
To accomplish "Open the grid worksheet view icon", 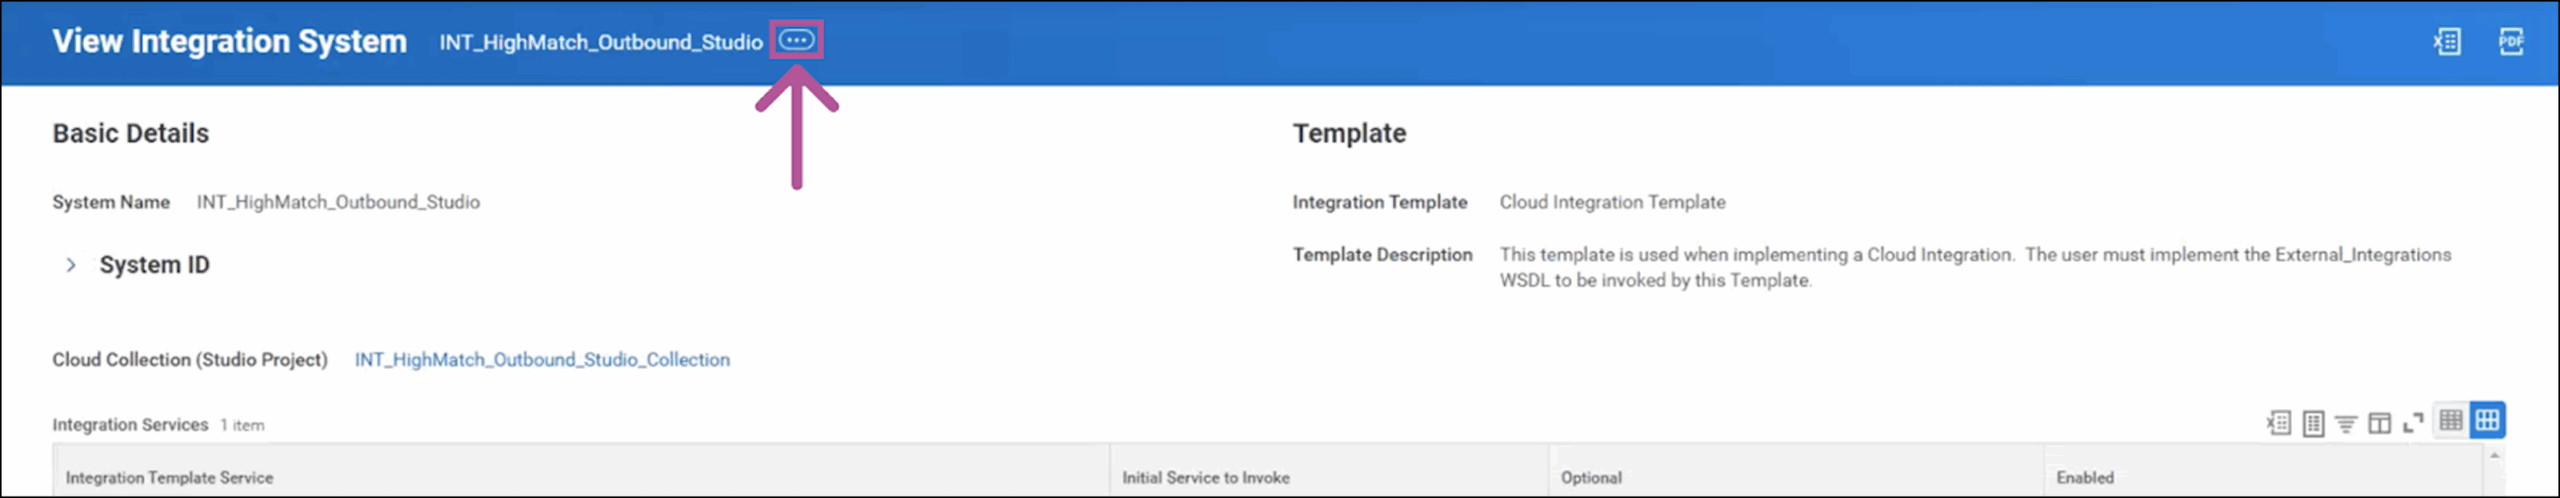I will (2313, 423).
